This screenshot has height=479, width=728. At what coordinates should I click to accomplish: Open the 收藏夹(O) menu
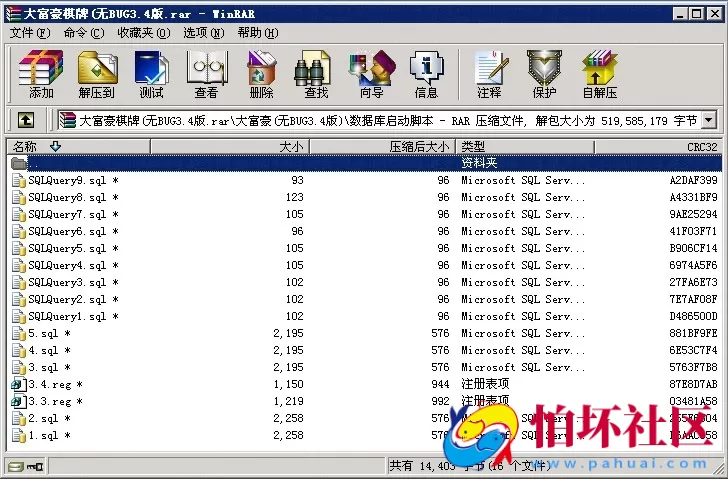coord(144,33)
